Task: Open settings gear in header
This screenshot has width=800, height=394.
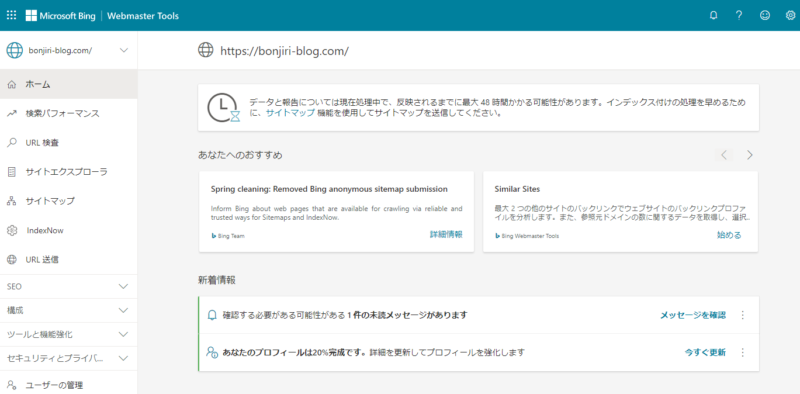Action: point(790,15)
